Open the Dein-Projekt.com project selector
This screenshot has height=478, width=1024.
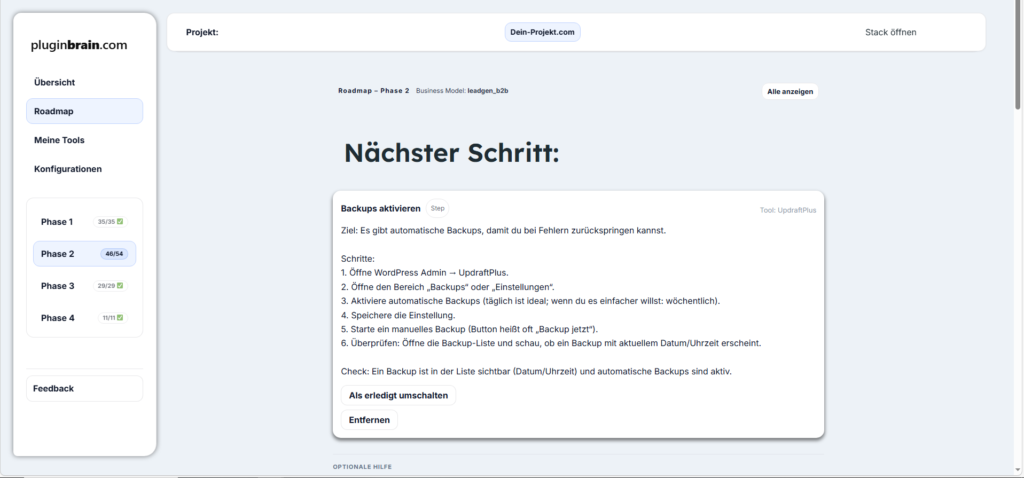pos(542,32)
